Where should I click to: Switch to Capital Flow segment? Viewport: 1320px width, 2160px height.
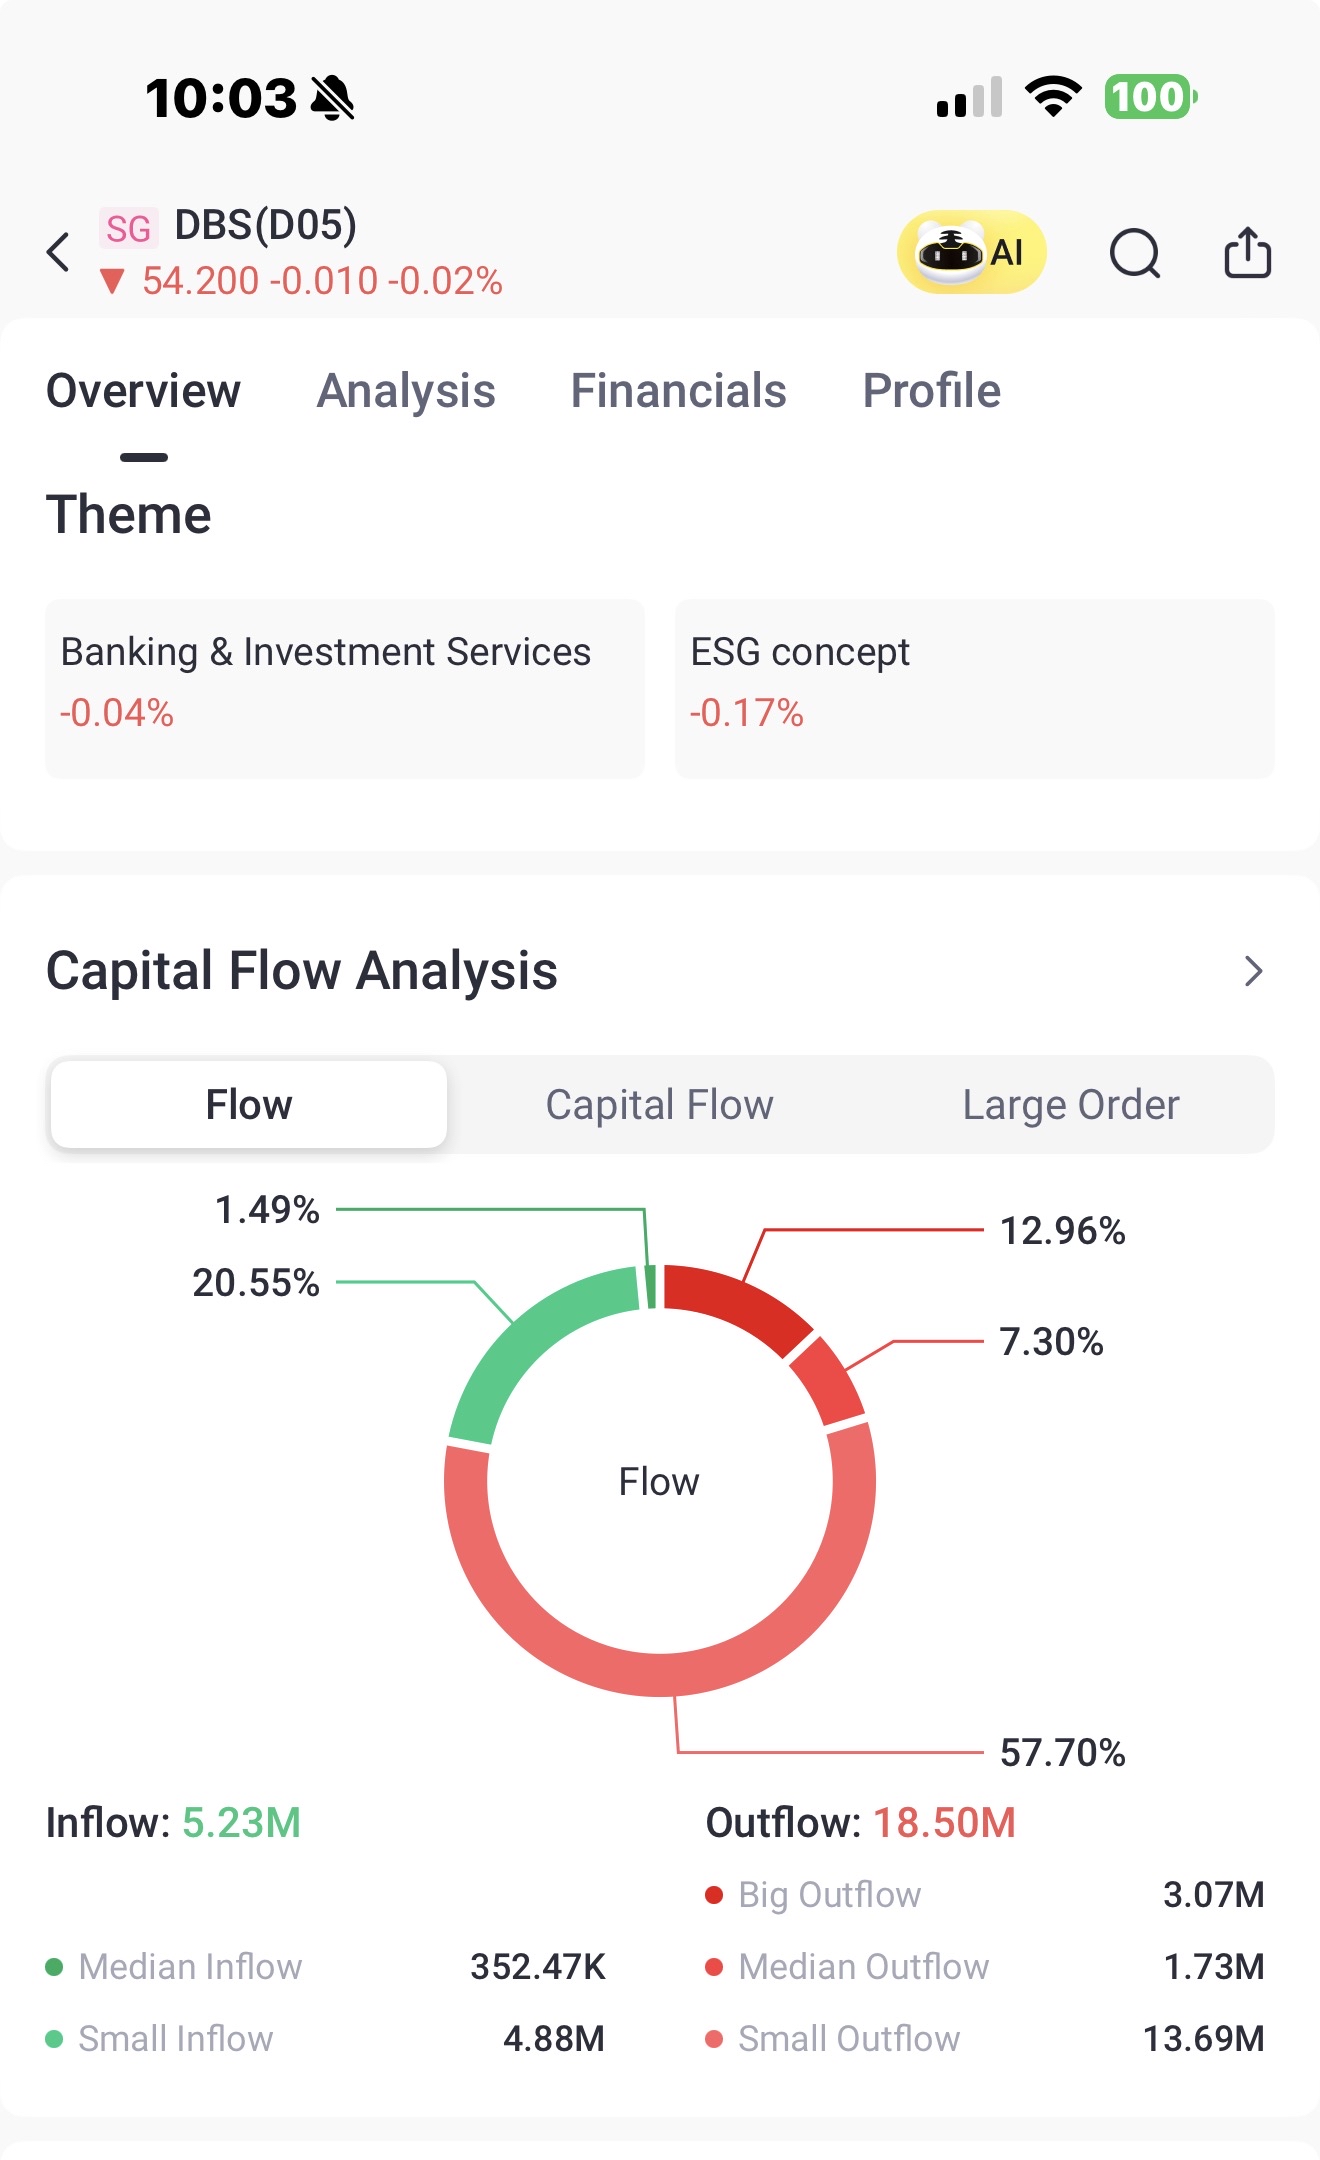click(660, 1105)
